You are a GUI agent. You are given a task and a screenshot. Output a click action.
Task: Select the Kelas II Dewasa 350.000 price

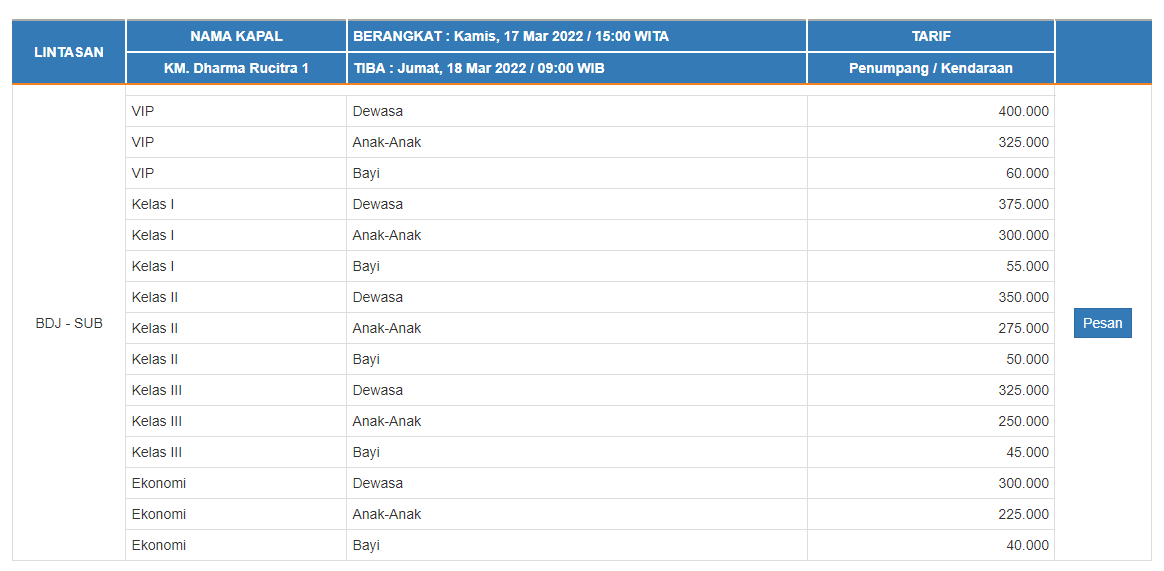(1023, 297)
